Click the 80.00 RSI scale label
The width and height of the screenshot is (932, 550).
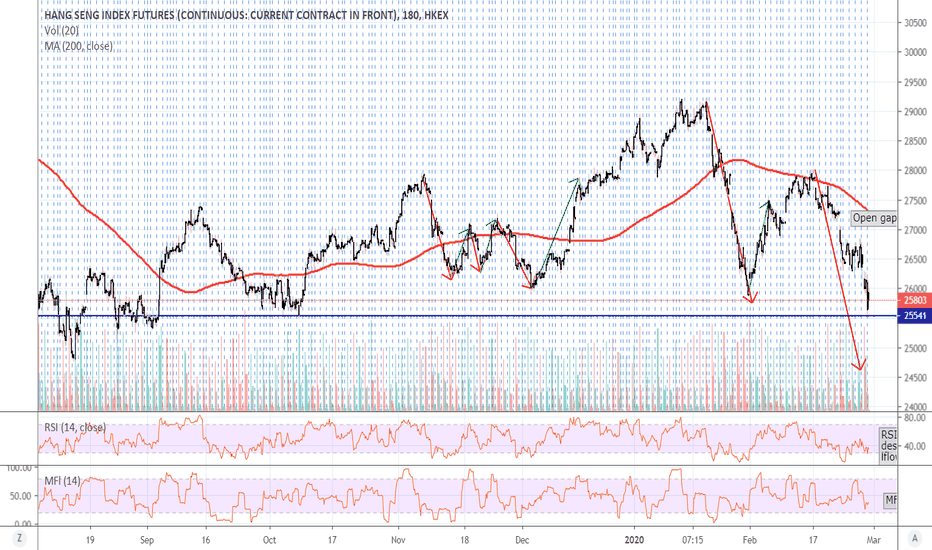tap(915, 418)
